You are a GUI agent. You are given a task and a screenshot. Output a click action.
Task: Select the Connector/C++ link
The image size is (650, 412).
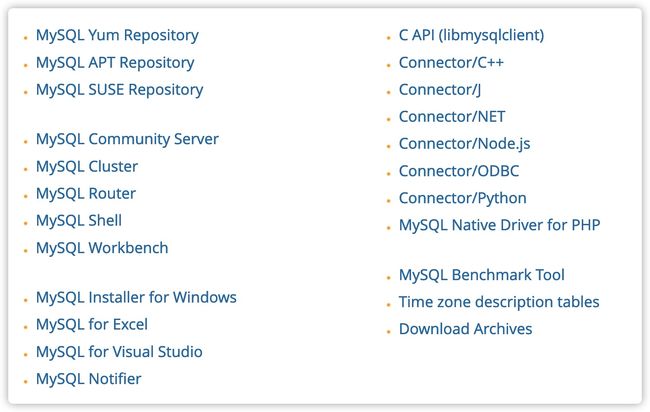[451, 63]
